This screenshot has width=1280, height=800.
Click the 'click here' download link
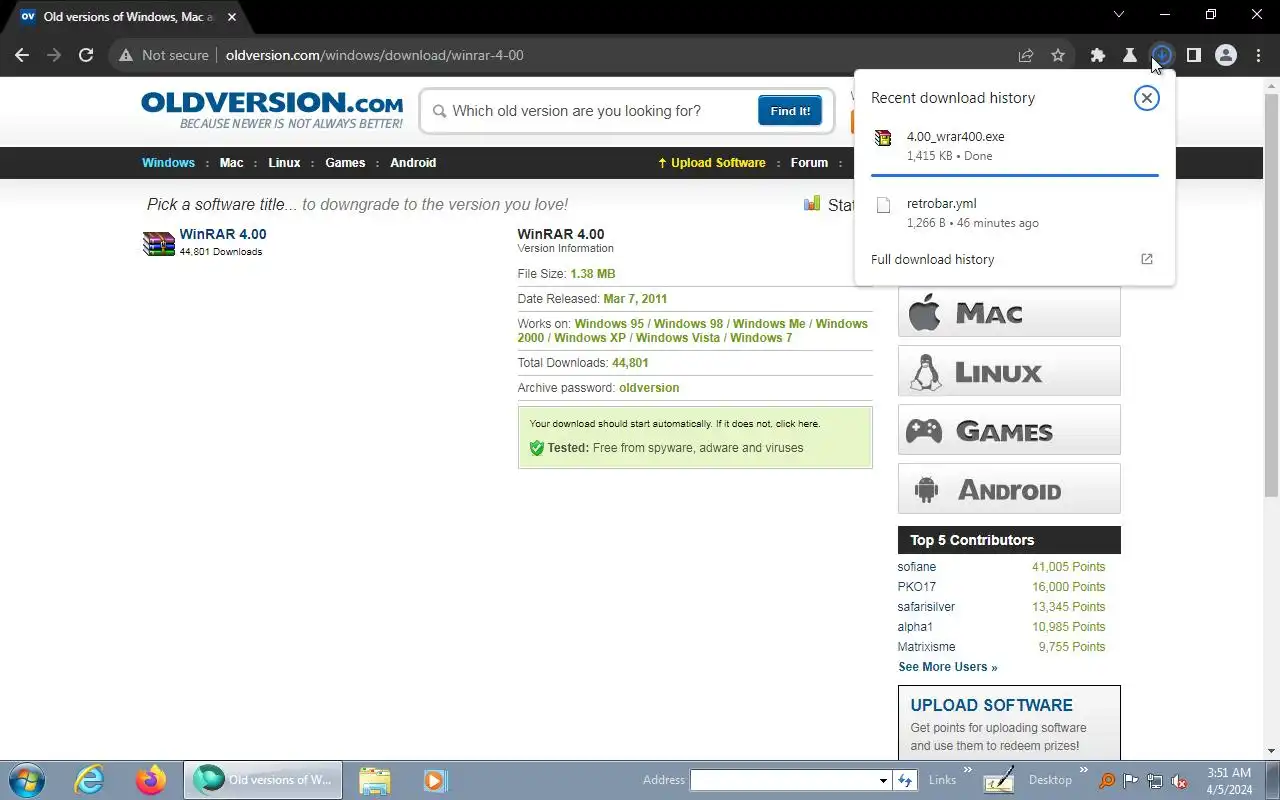point(797,424)
